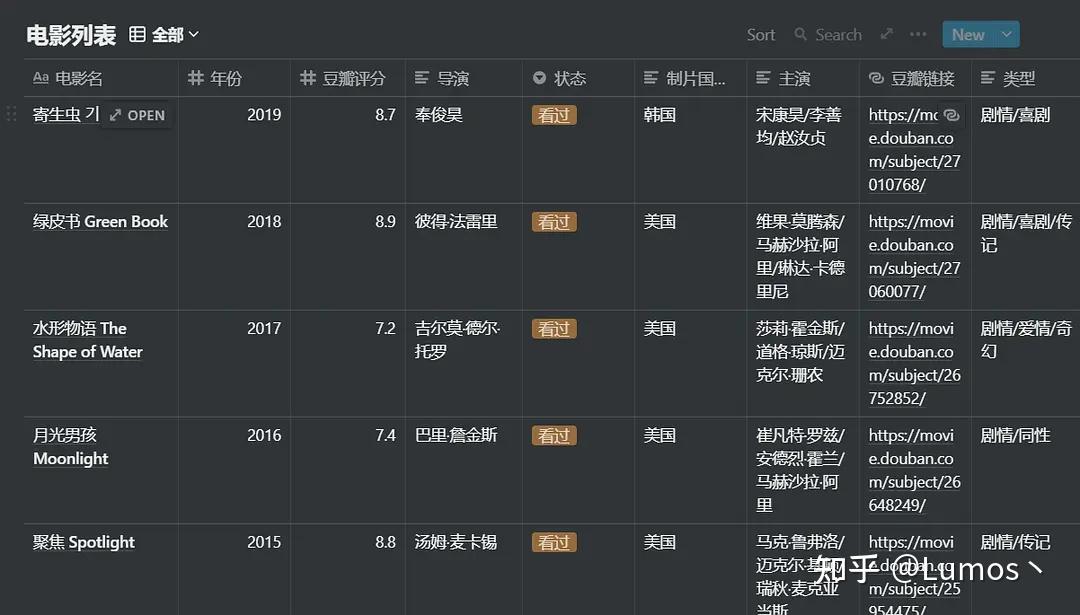This screenshot has width=1080, height=615.
Task: Click the Sort menu item
Action: pyautogui.click(x=760, y=34)
